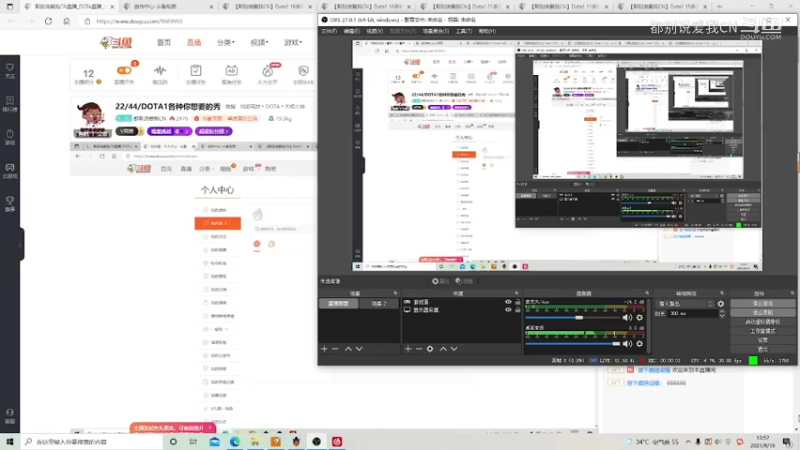
Task: Adjust the 麦克风/Aux volume slider
Action: (x=572, y=317)
